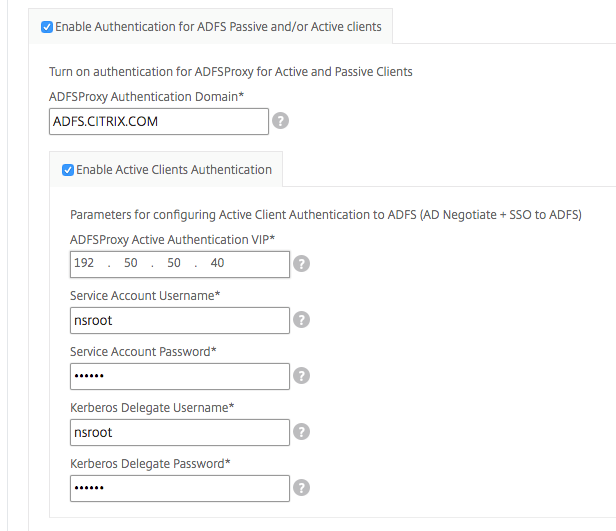The image size is (616, 531).
Task: Select the 192 octet of the VIP
Action: point(84,263)
